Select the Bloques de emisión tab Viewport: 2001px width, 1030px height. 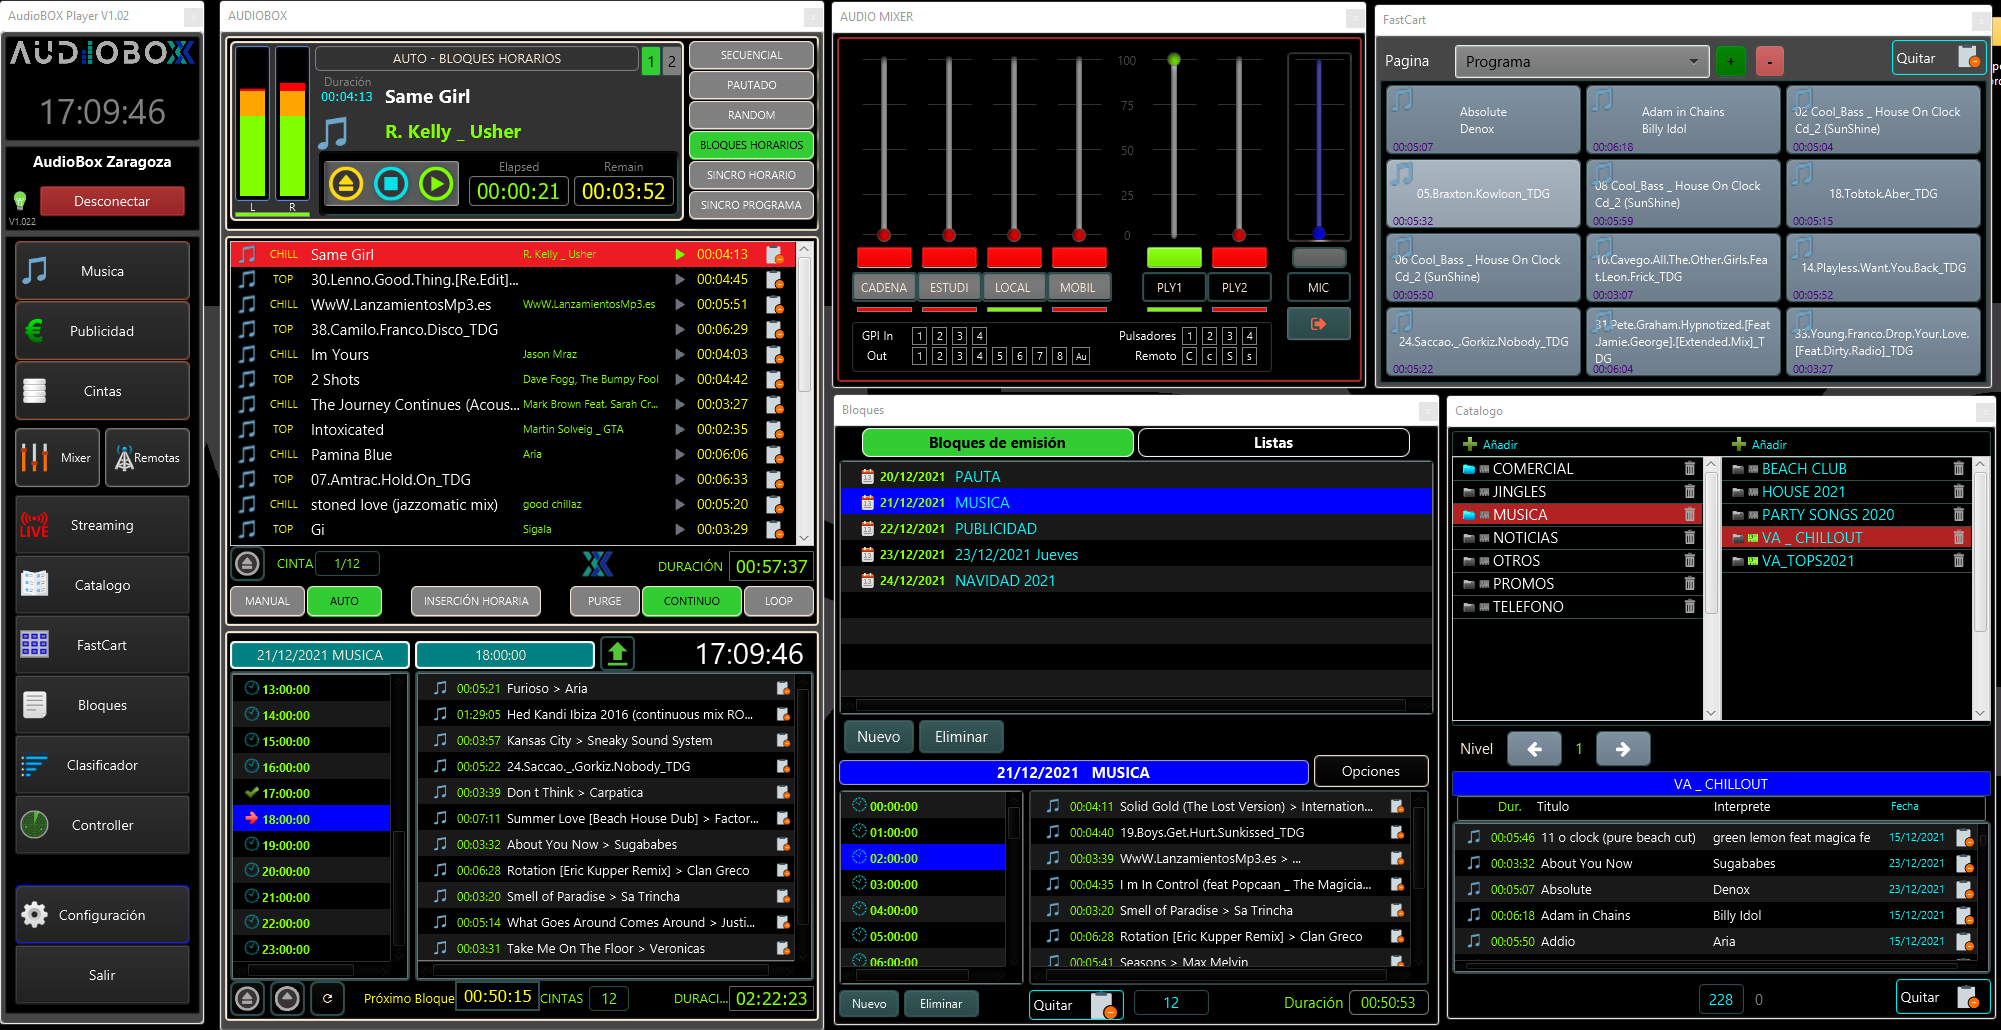(997, 442)
